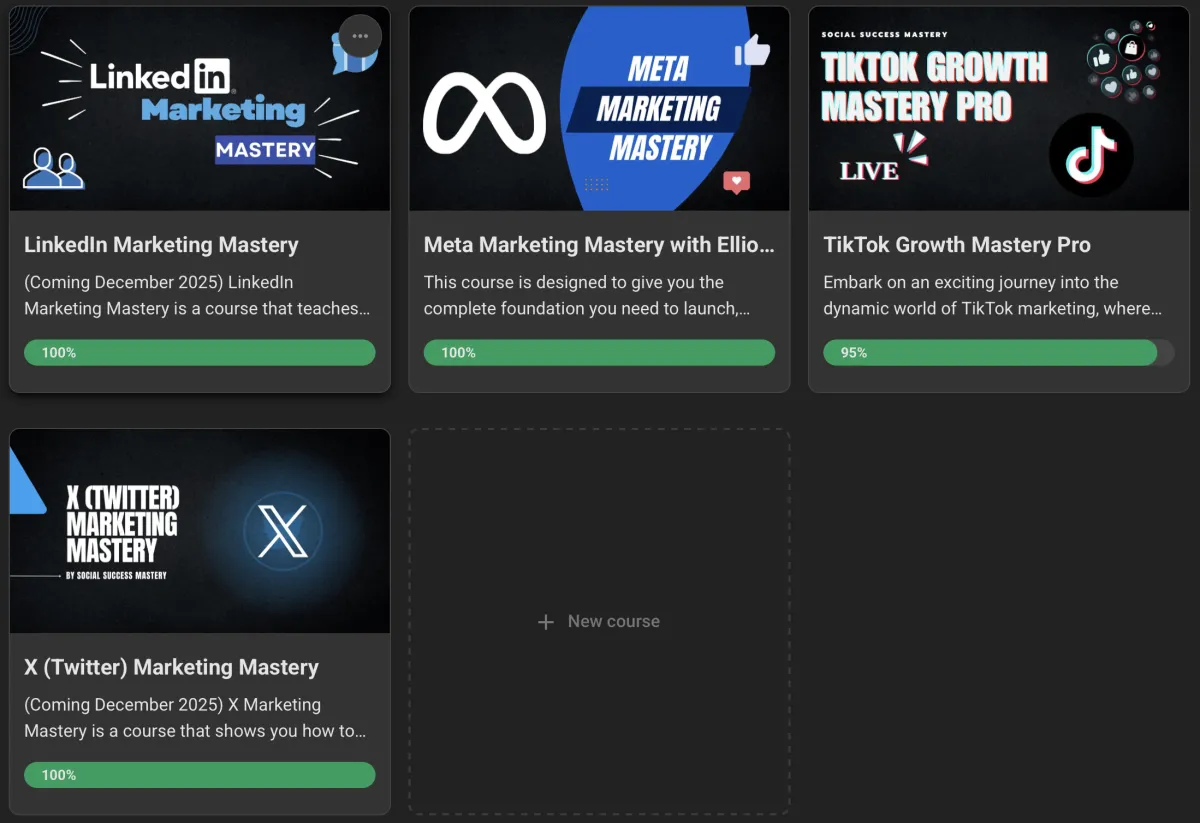Select the New course label text
Screen dimensions: 1200x823
[x=614, y=621]
